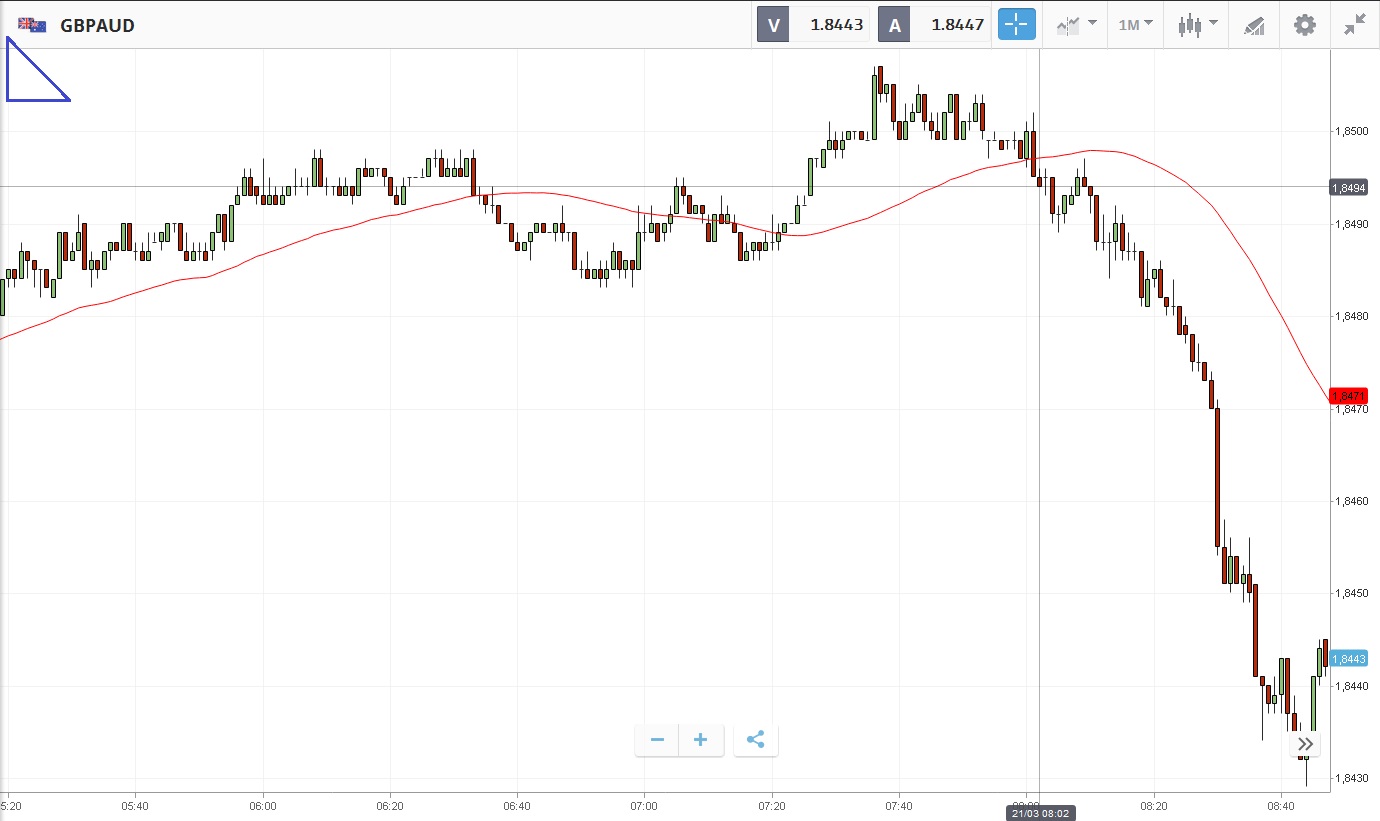Open the candlestick chart type dropdown
The image size is (1380, 821).
coord(1197,25)
